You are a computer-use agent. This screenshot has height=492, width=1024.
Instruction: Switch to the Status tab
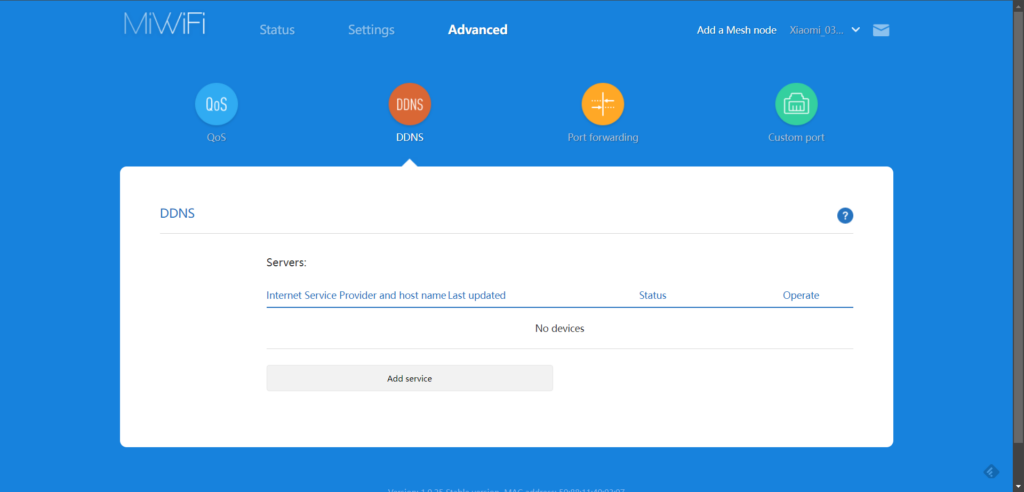click(x=277, y=30)
